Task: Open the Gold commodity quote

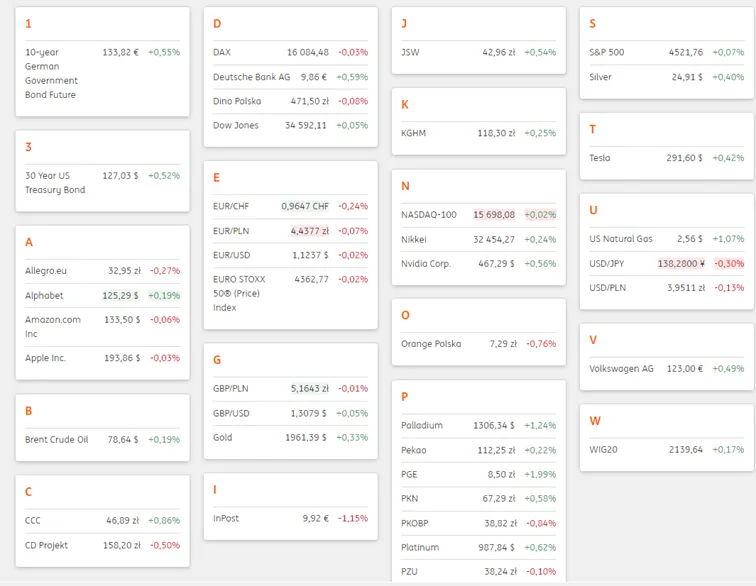Action: pyautogui.click(x=290, y=437)
